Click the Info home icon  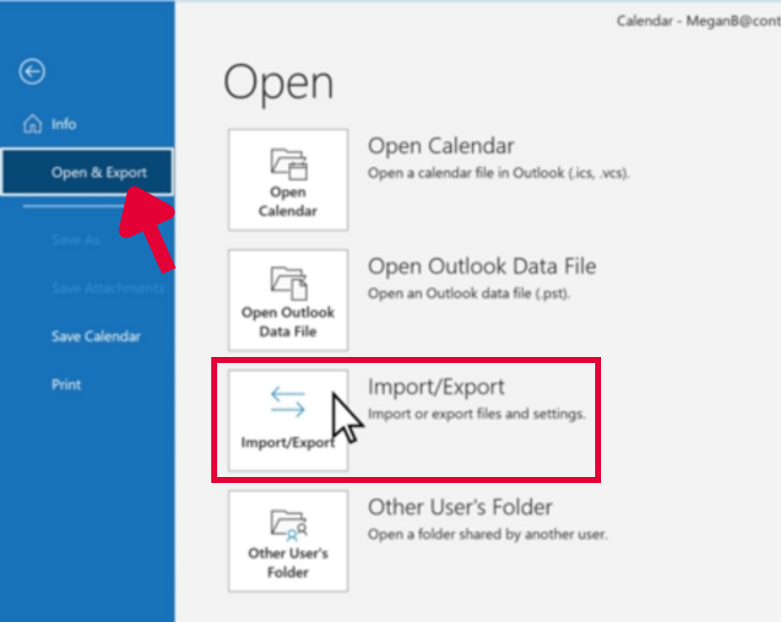(x=32, y=124)
